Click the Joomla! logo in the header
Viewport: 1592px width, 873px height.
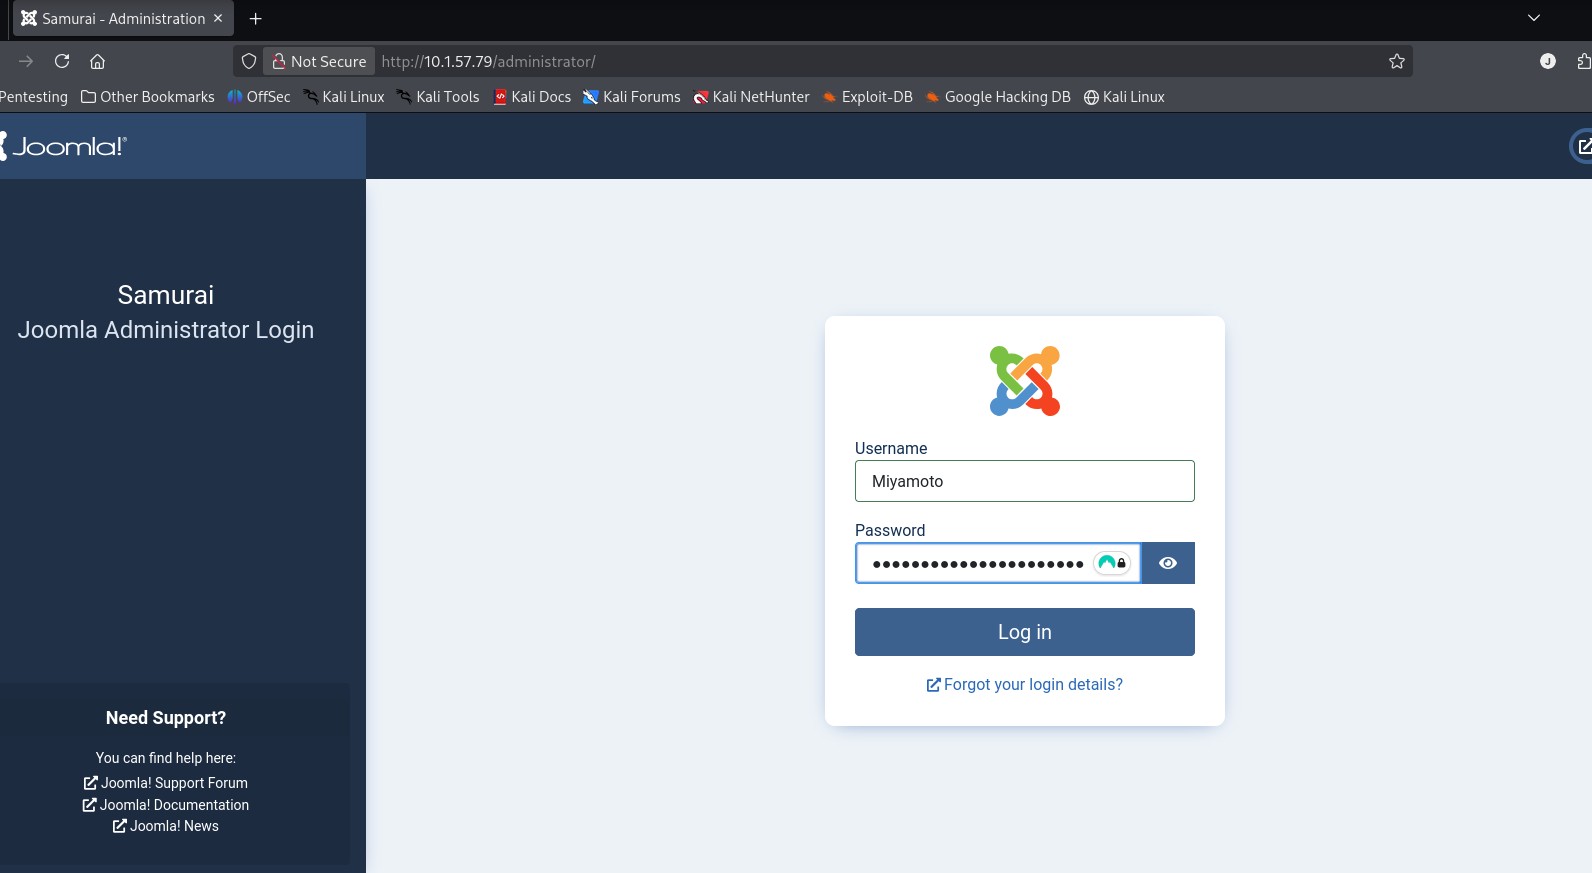(x=64, y=146)
